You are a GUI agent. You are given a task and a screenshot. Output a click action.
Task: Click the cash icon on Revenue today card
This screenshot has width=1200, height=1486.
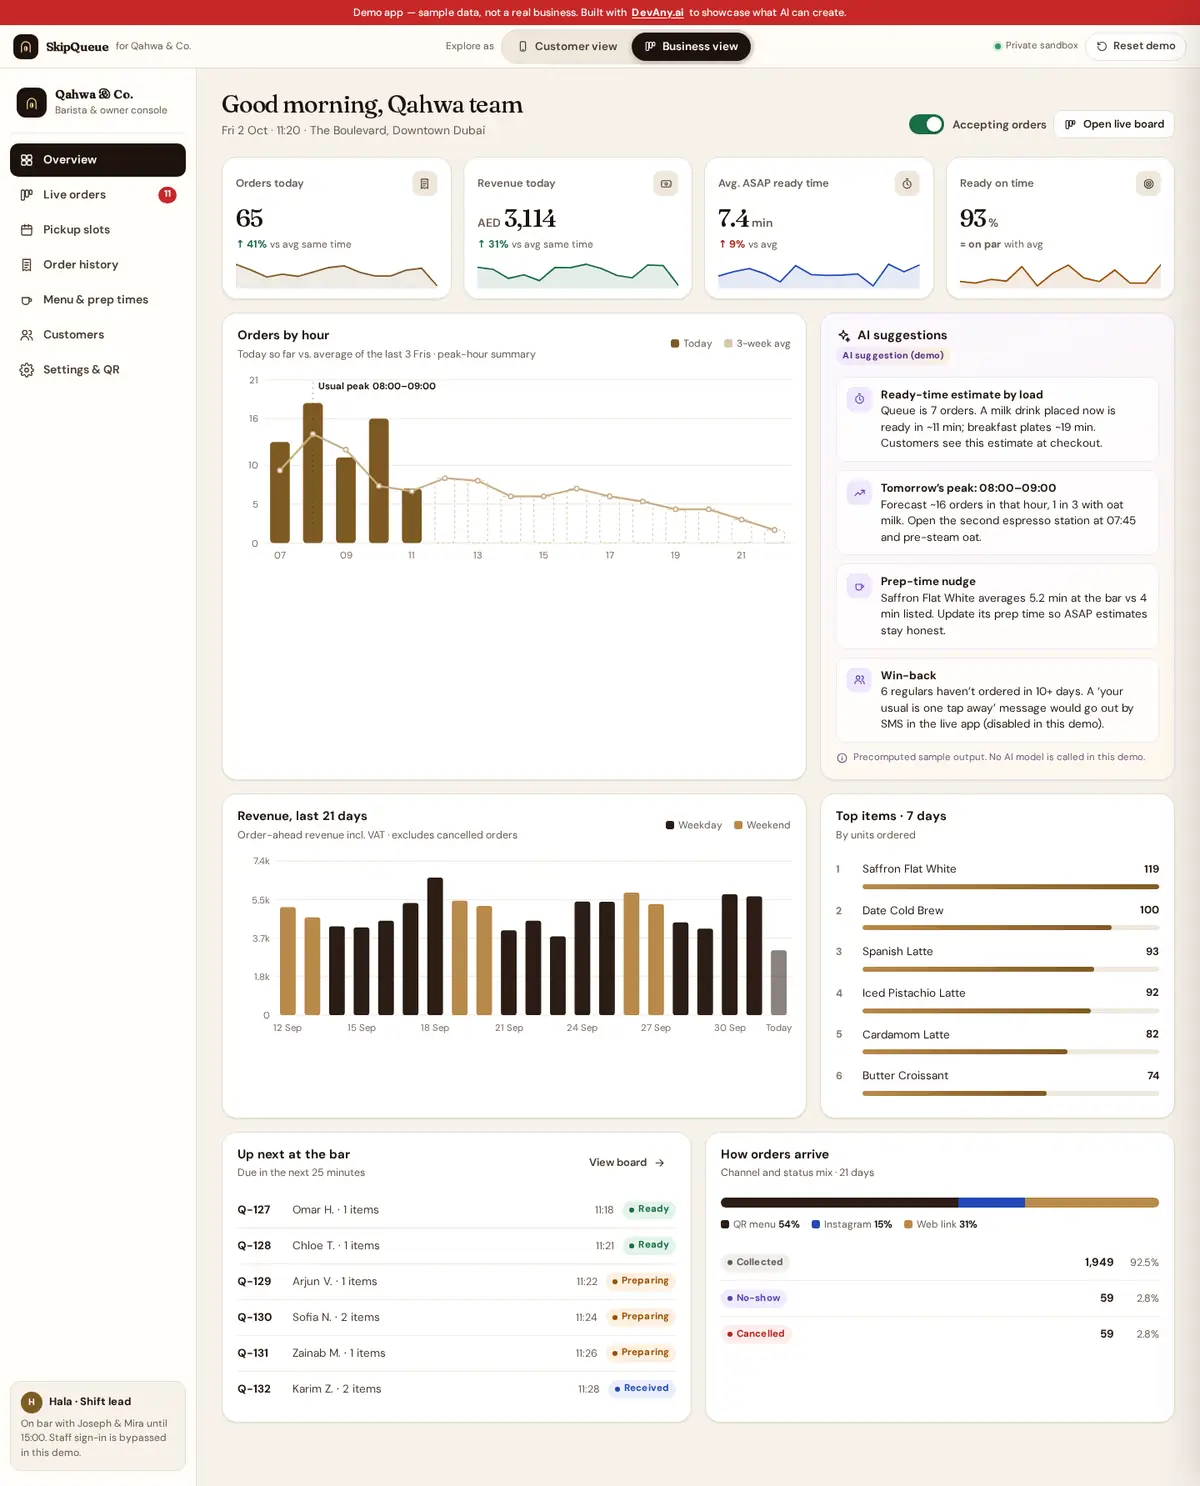(x=666, y=184)
